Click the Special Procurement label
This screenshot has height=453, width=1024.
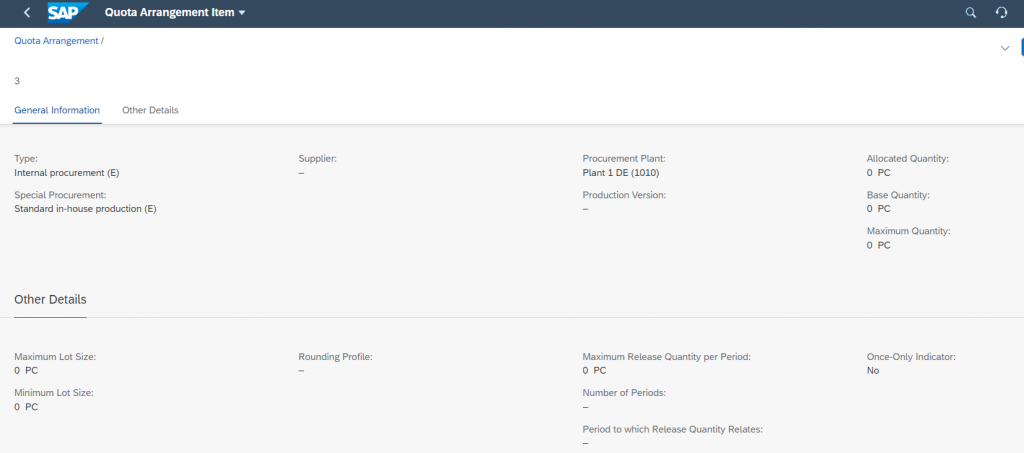60,195
